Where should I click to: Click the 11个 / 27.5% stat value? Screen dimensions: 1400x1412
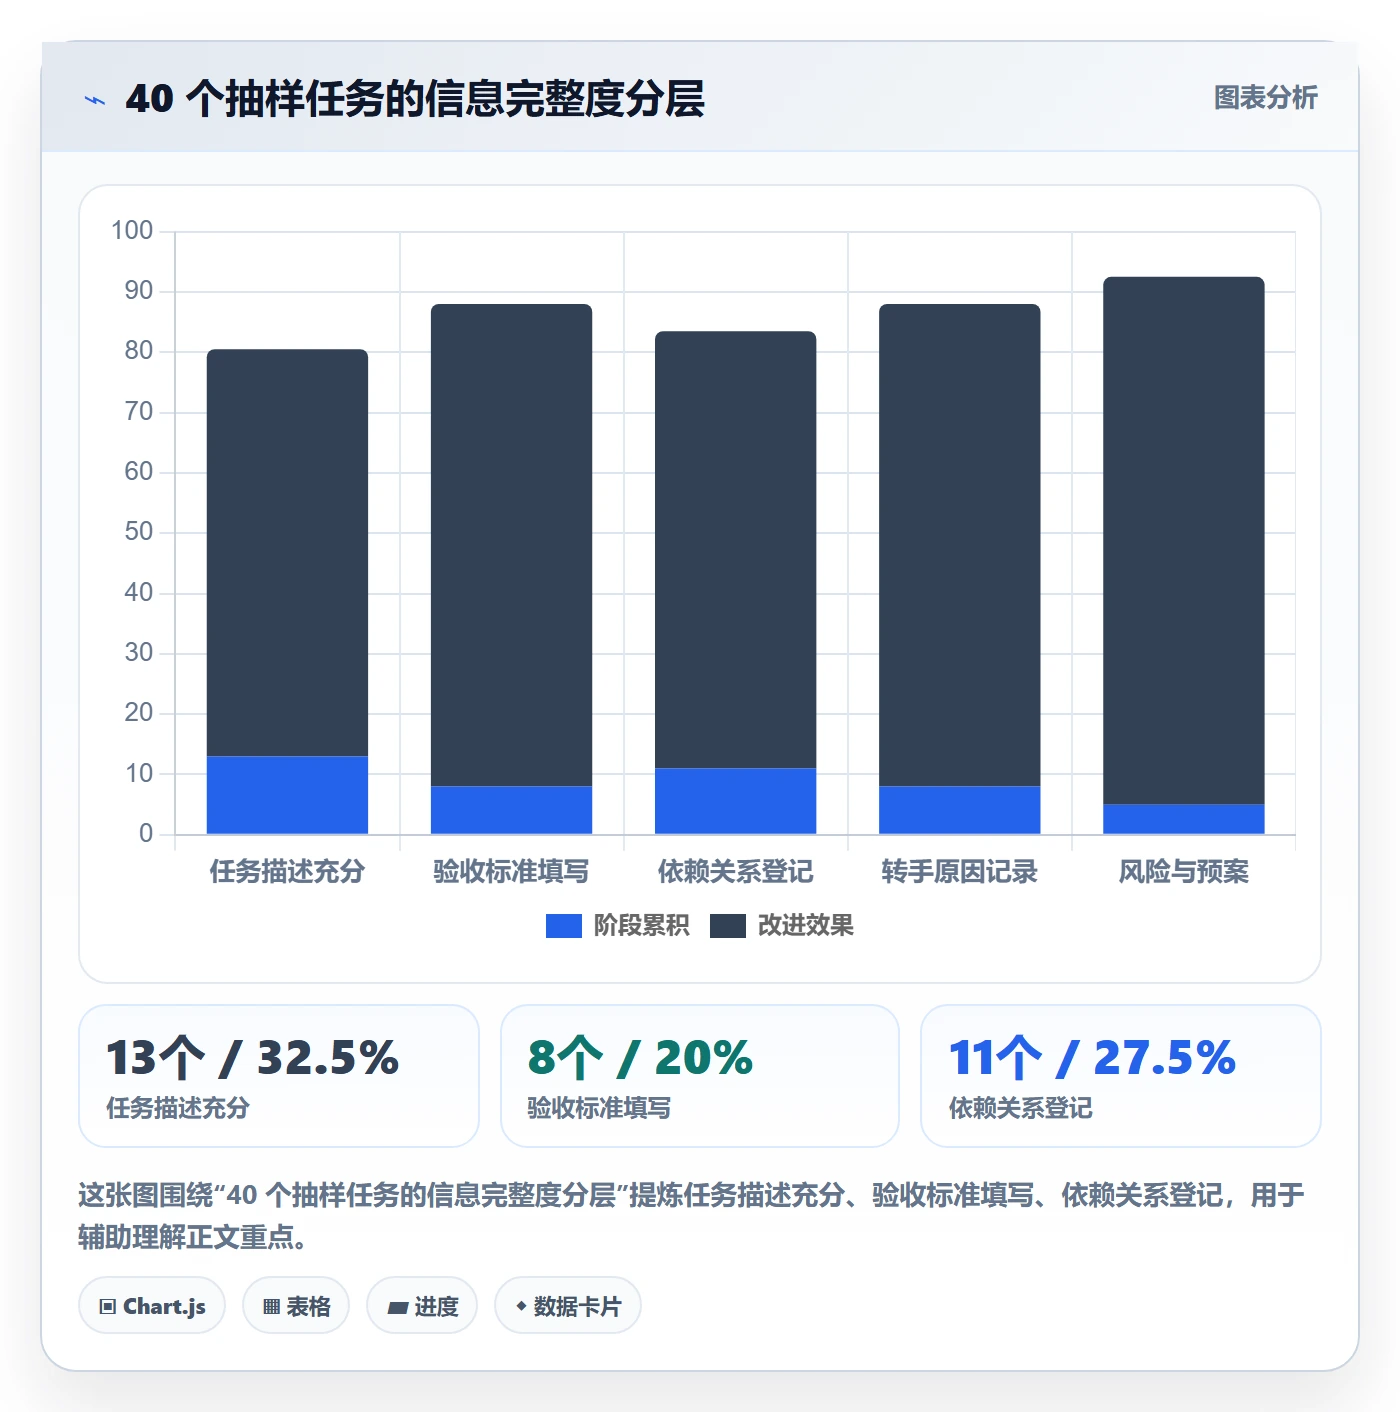pyautogui.click(x=1092, y=1058)
